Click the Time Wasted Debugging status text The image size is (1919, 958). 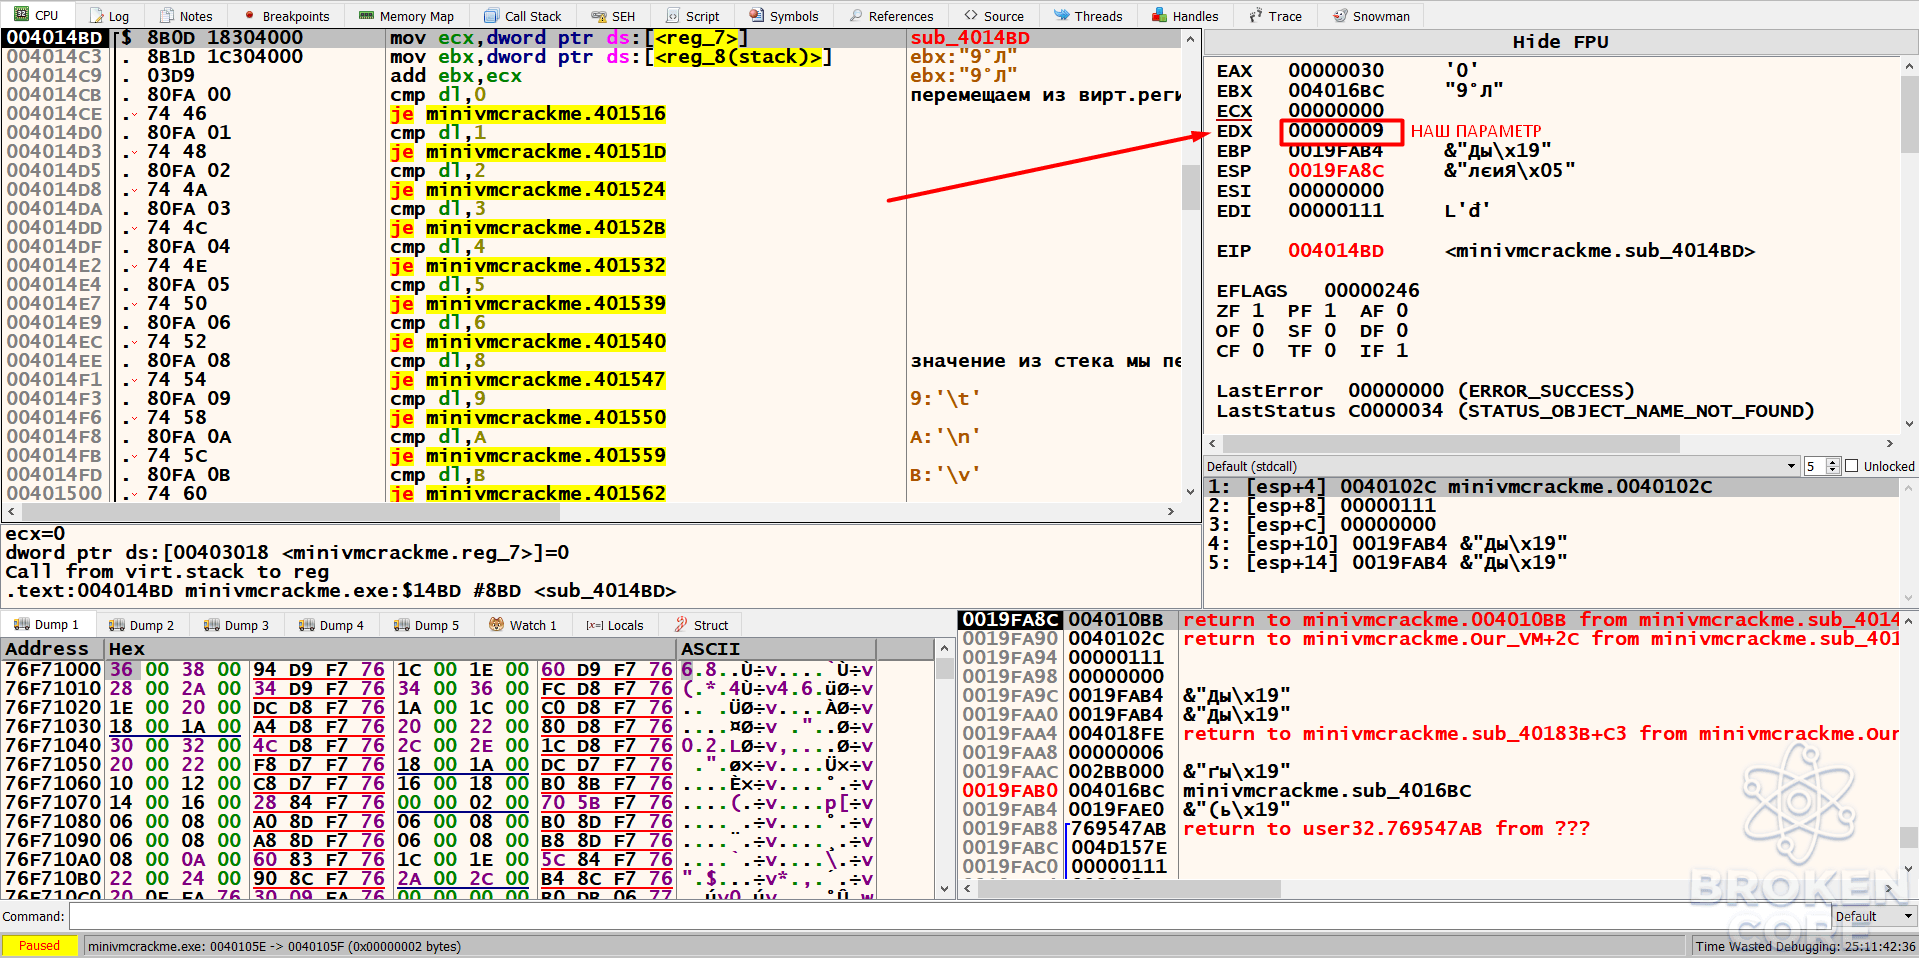point(1804,946)
